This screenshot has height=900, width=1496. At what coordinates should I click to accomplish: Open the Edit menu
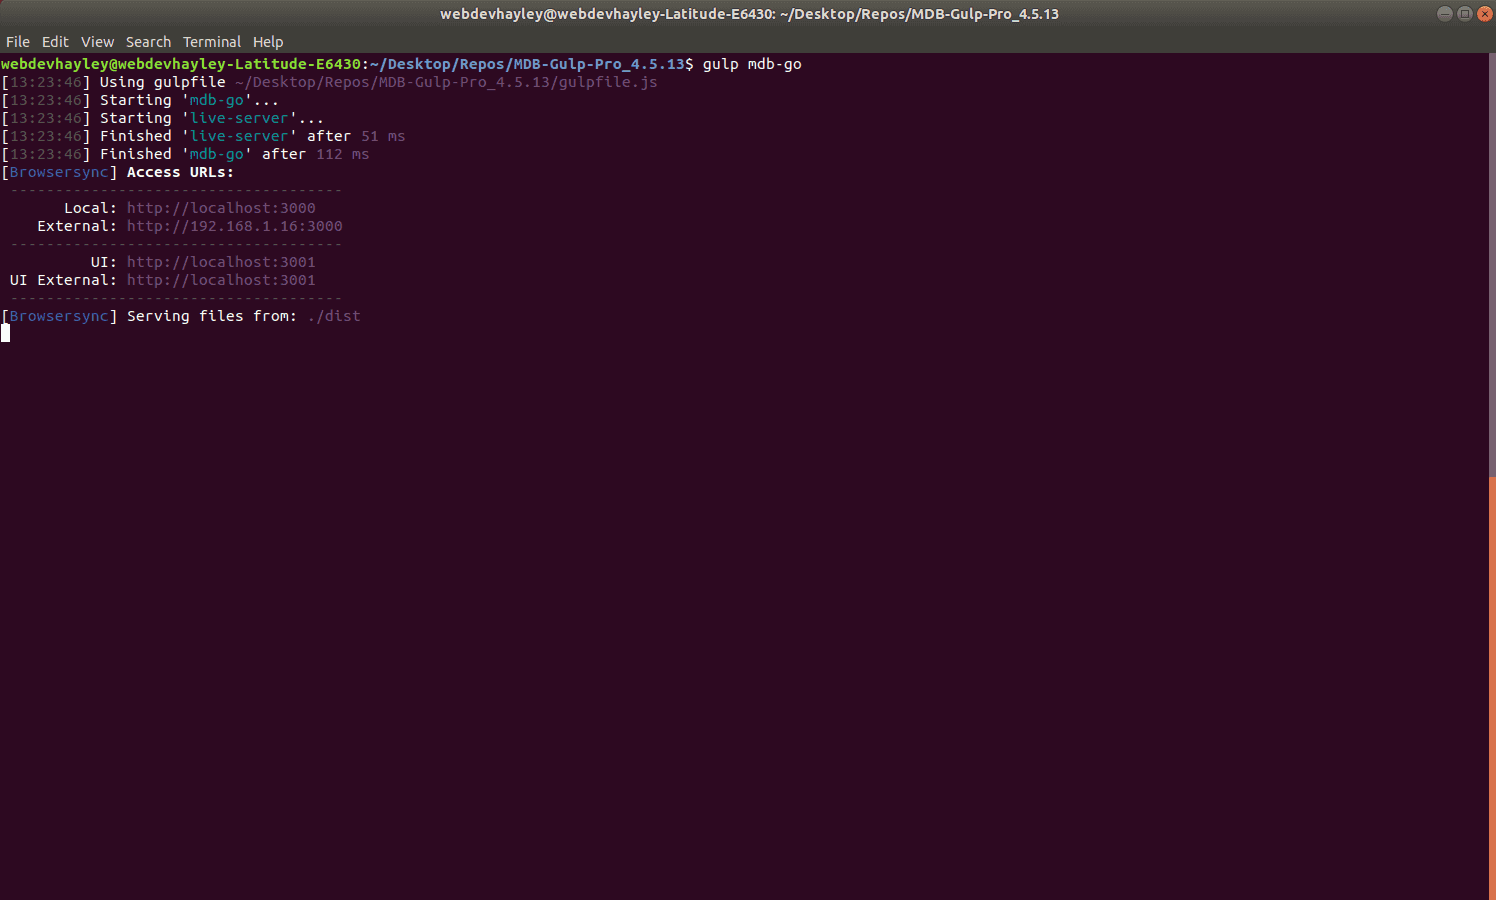coord(55,42)
